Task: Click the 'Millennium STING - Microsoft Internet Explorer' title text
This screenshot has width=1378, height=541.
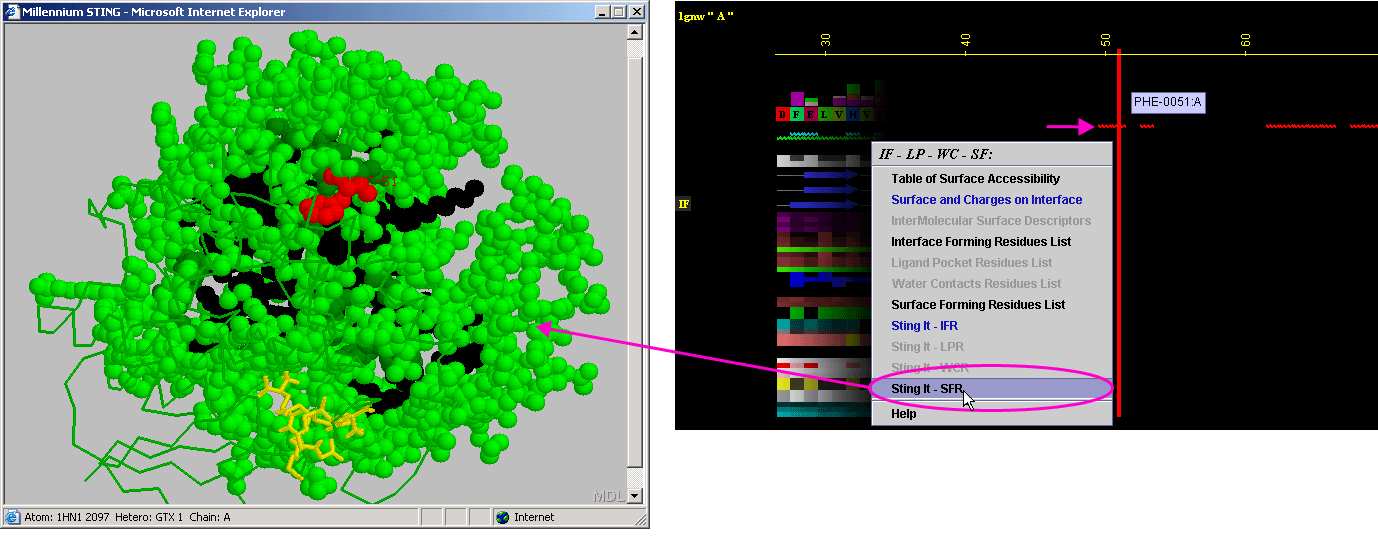Action: click(153, 12)
